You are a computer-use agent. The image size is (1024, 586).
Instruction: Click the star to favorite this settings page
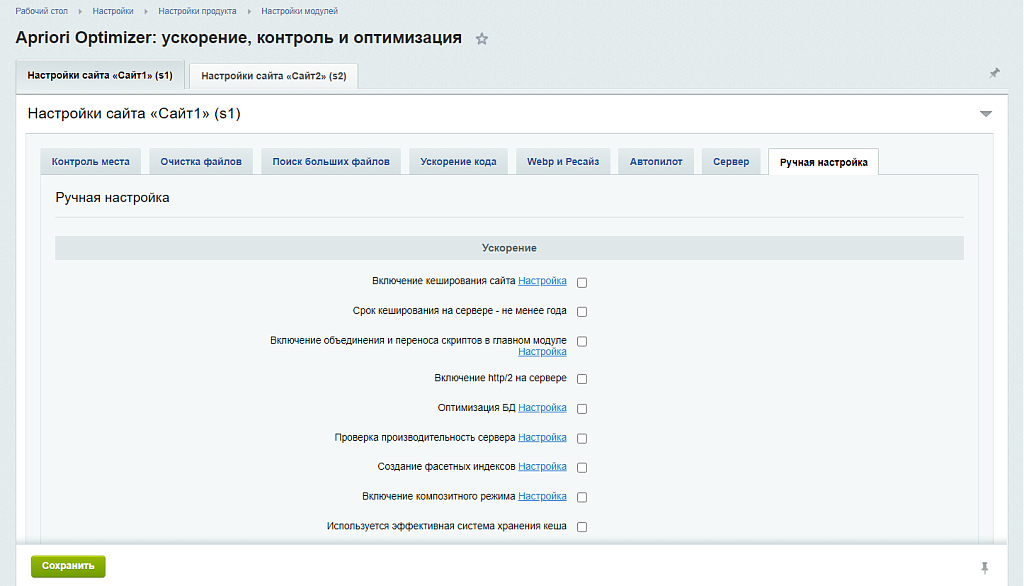tap(482, 38)
